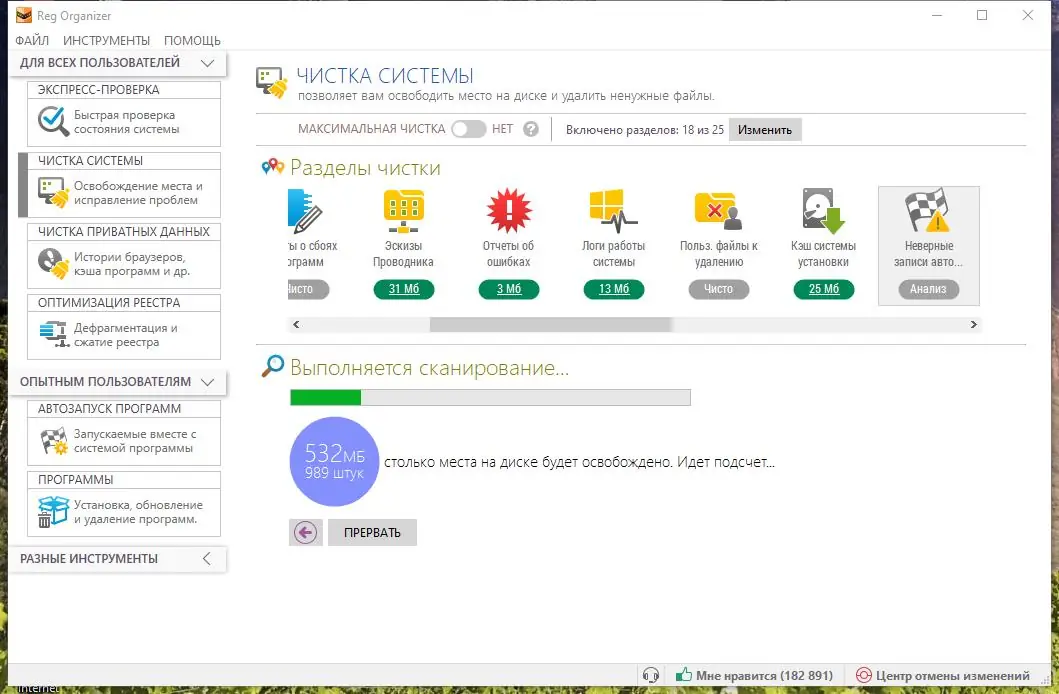Open ЧИСТКА ПРИВАТНЫХ ДАННЫХ section header

click(x=124, y=232)
